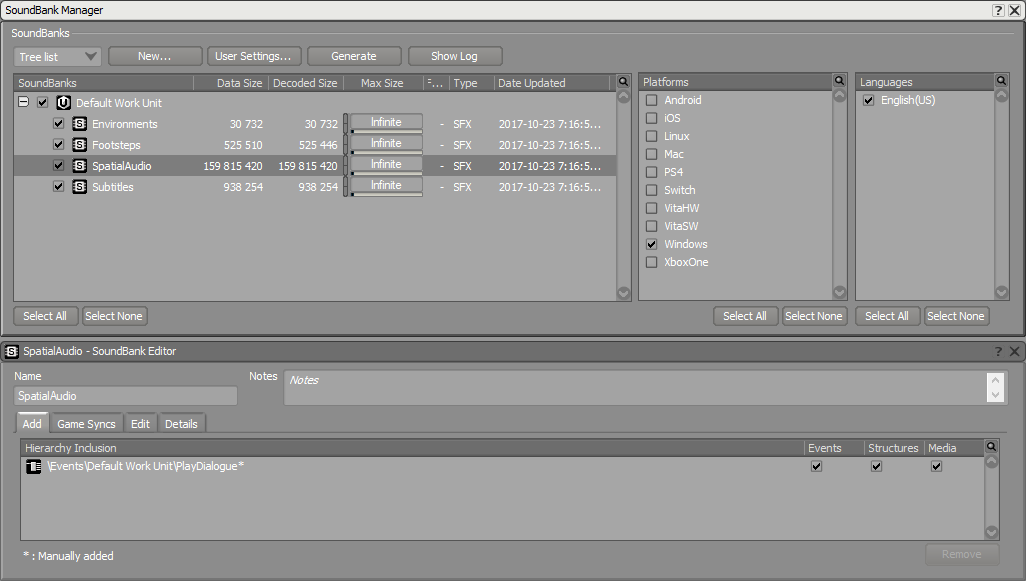
Task: Enable the iOS platform
Action: pos(652,118)
